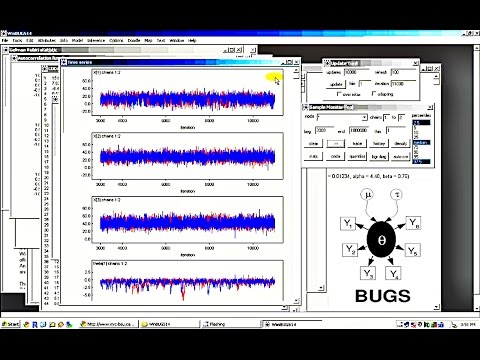Click the density button
Viewport: 480px width, 360px height.
[400, 144]
